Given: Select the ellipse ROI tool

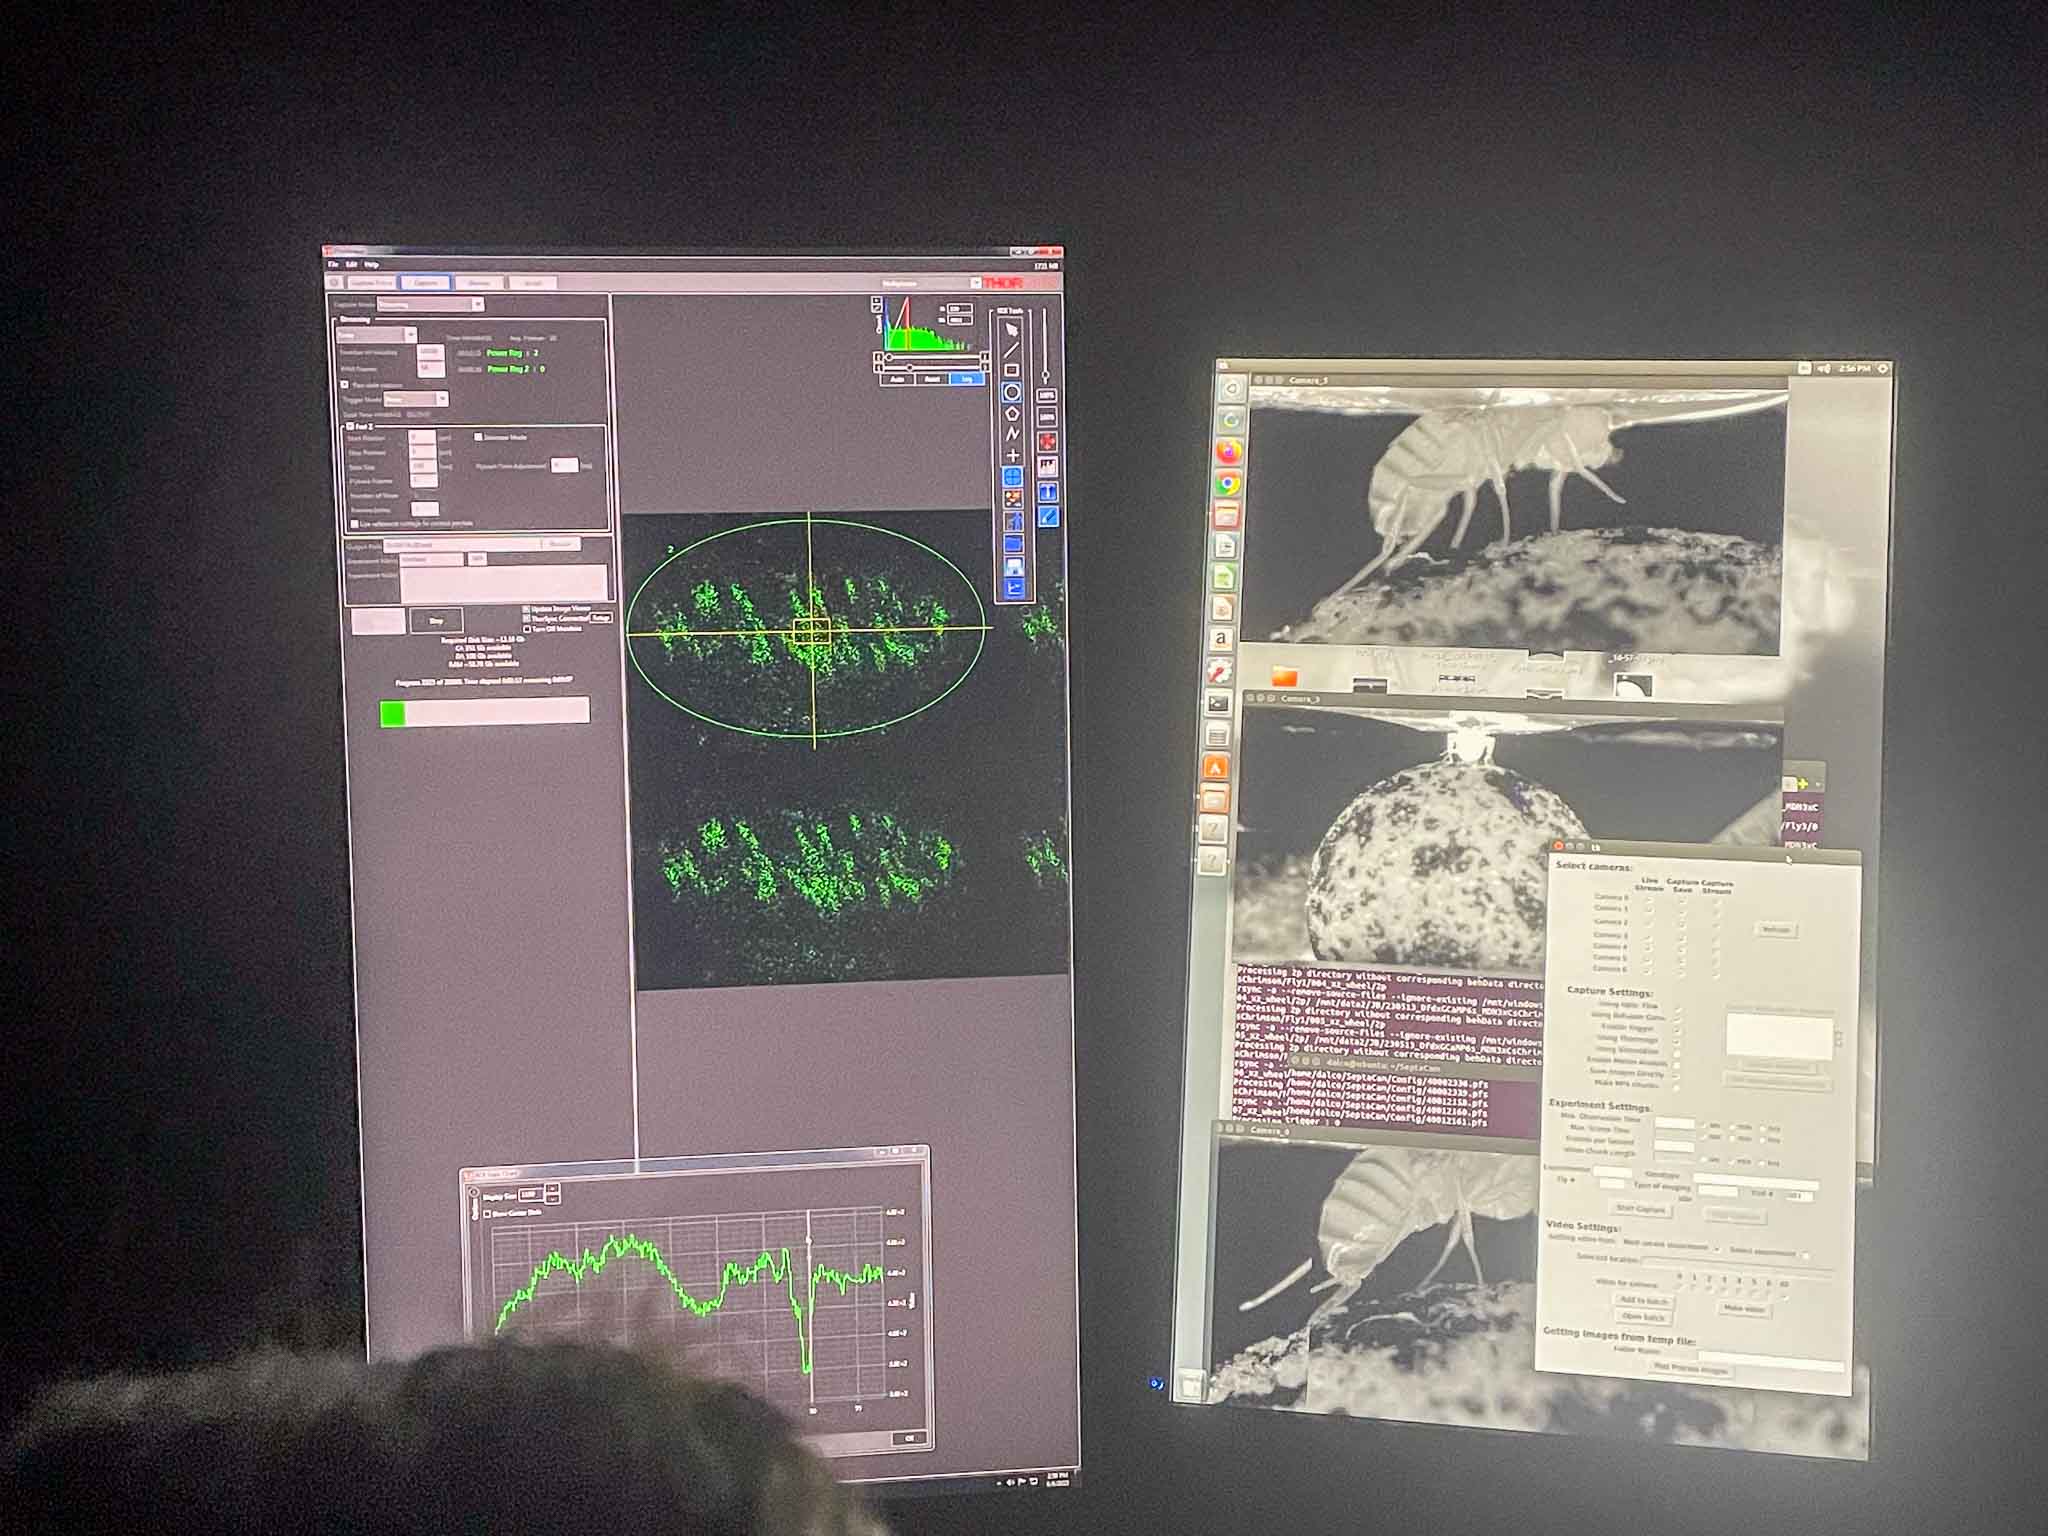Looking at the screenshot, I should pos(1011,392).
